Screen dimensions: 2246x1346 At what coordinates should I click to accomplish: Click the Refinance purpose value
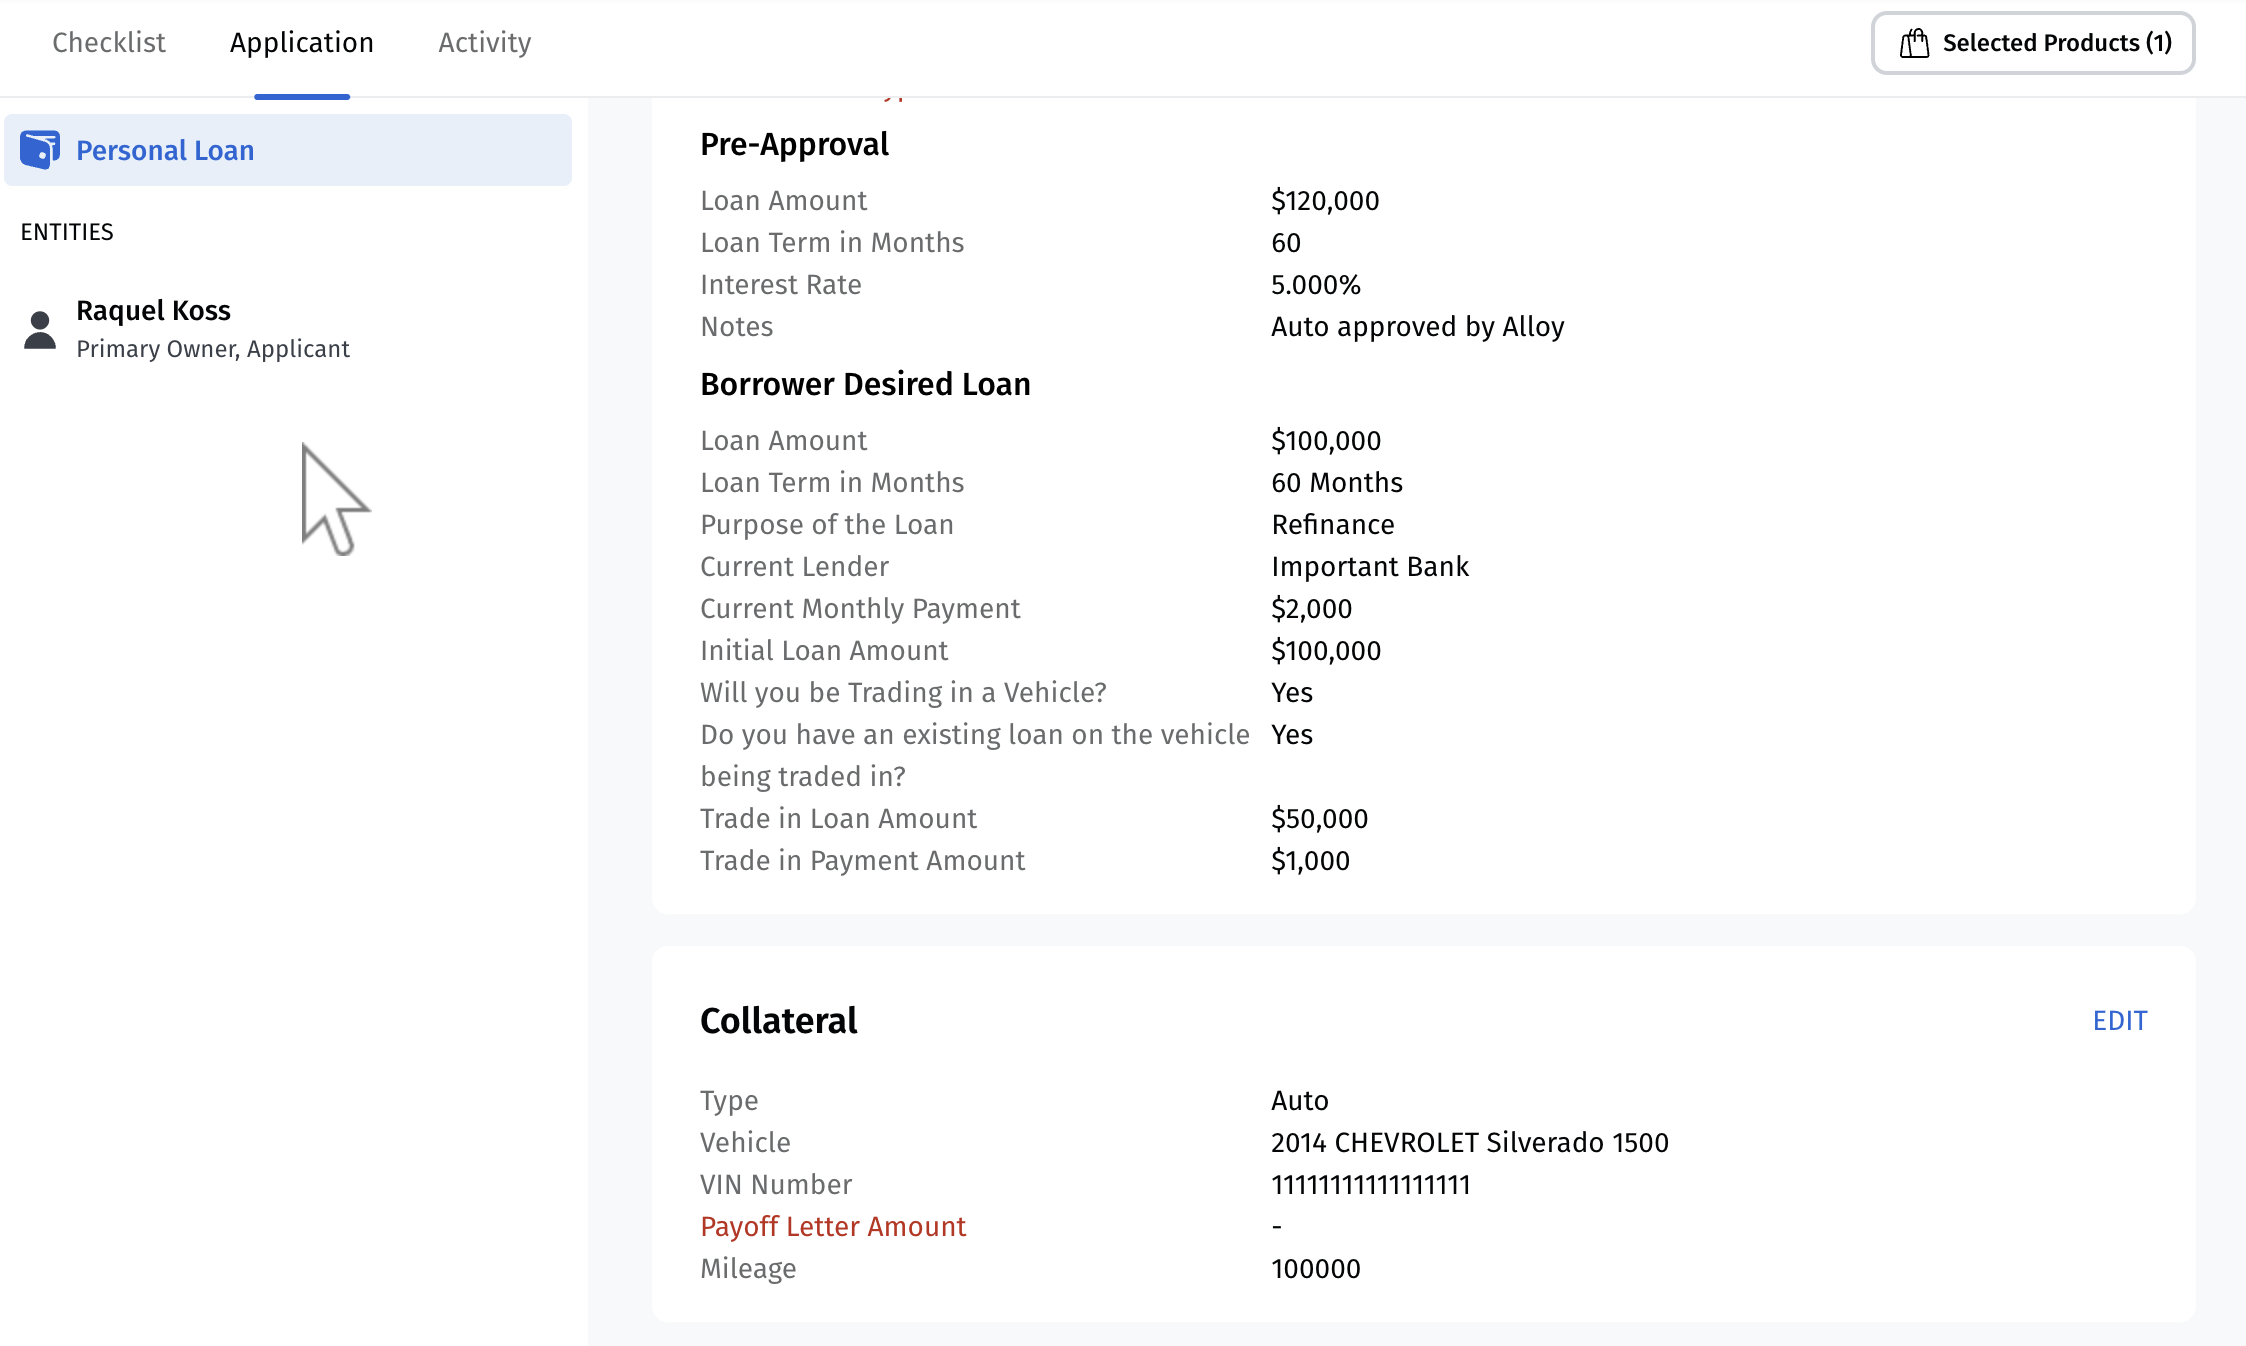1332,525
